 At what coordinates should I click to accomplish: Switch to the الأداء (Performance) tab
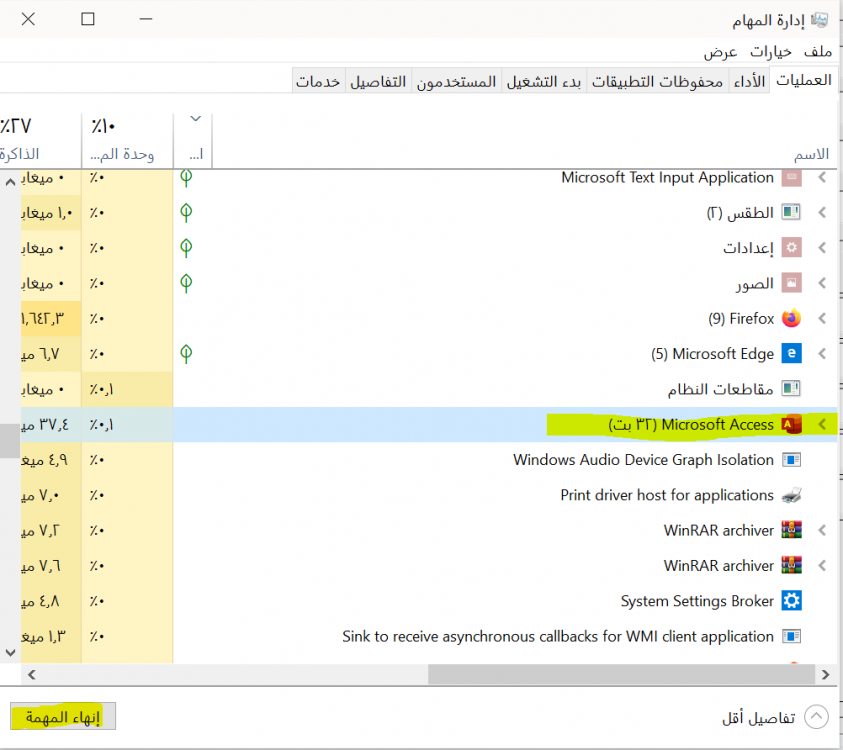click(x=749, y=81)
